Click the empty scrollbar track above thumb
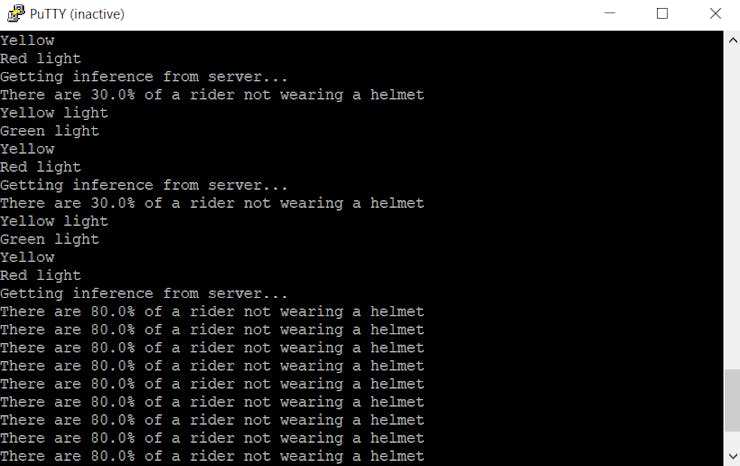 click(x=732, y=209)
